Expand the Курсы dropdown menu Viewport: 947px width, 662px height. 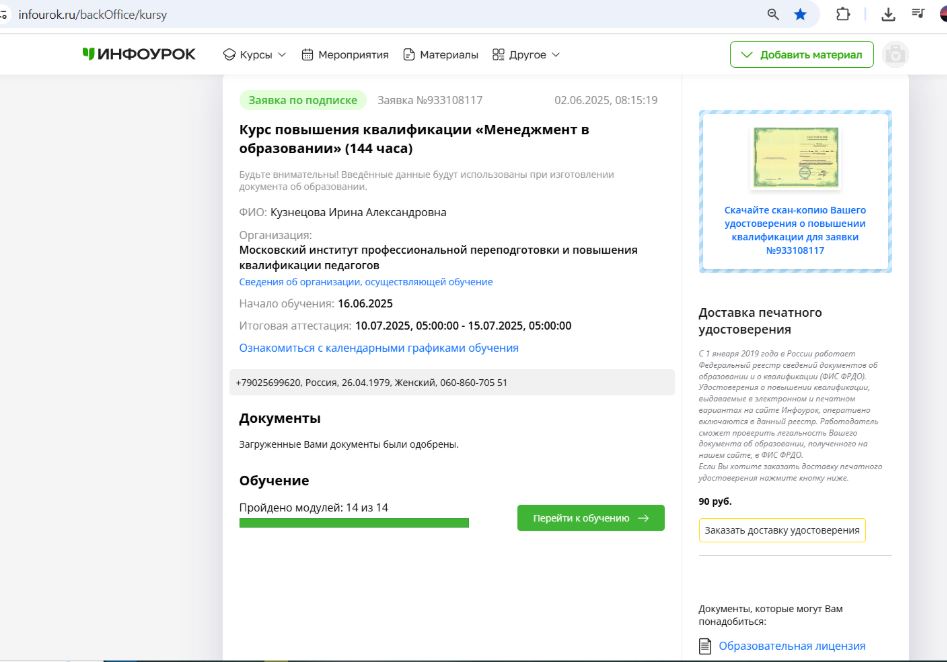click(254, 55)
